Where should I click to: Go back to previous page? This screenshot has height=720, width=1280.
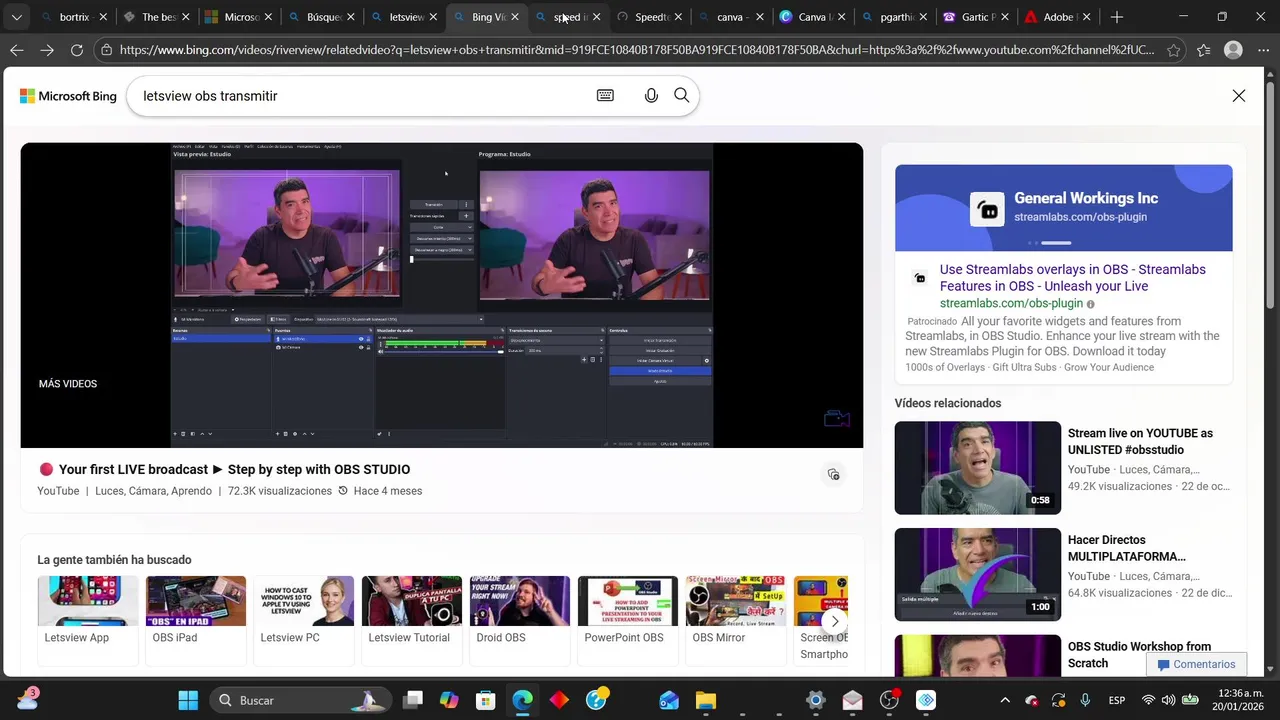click(17, 50)
